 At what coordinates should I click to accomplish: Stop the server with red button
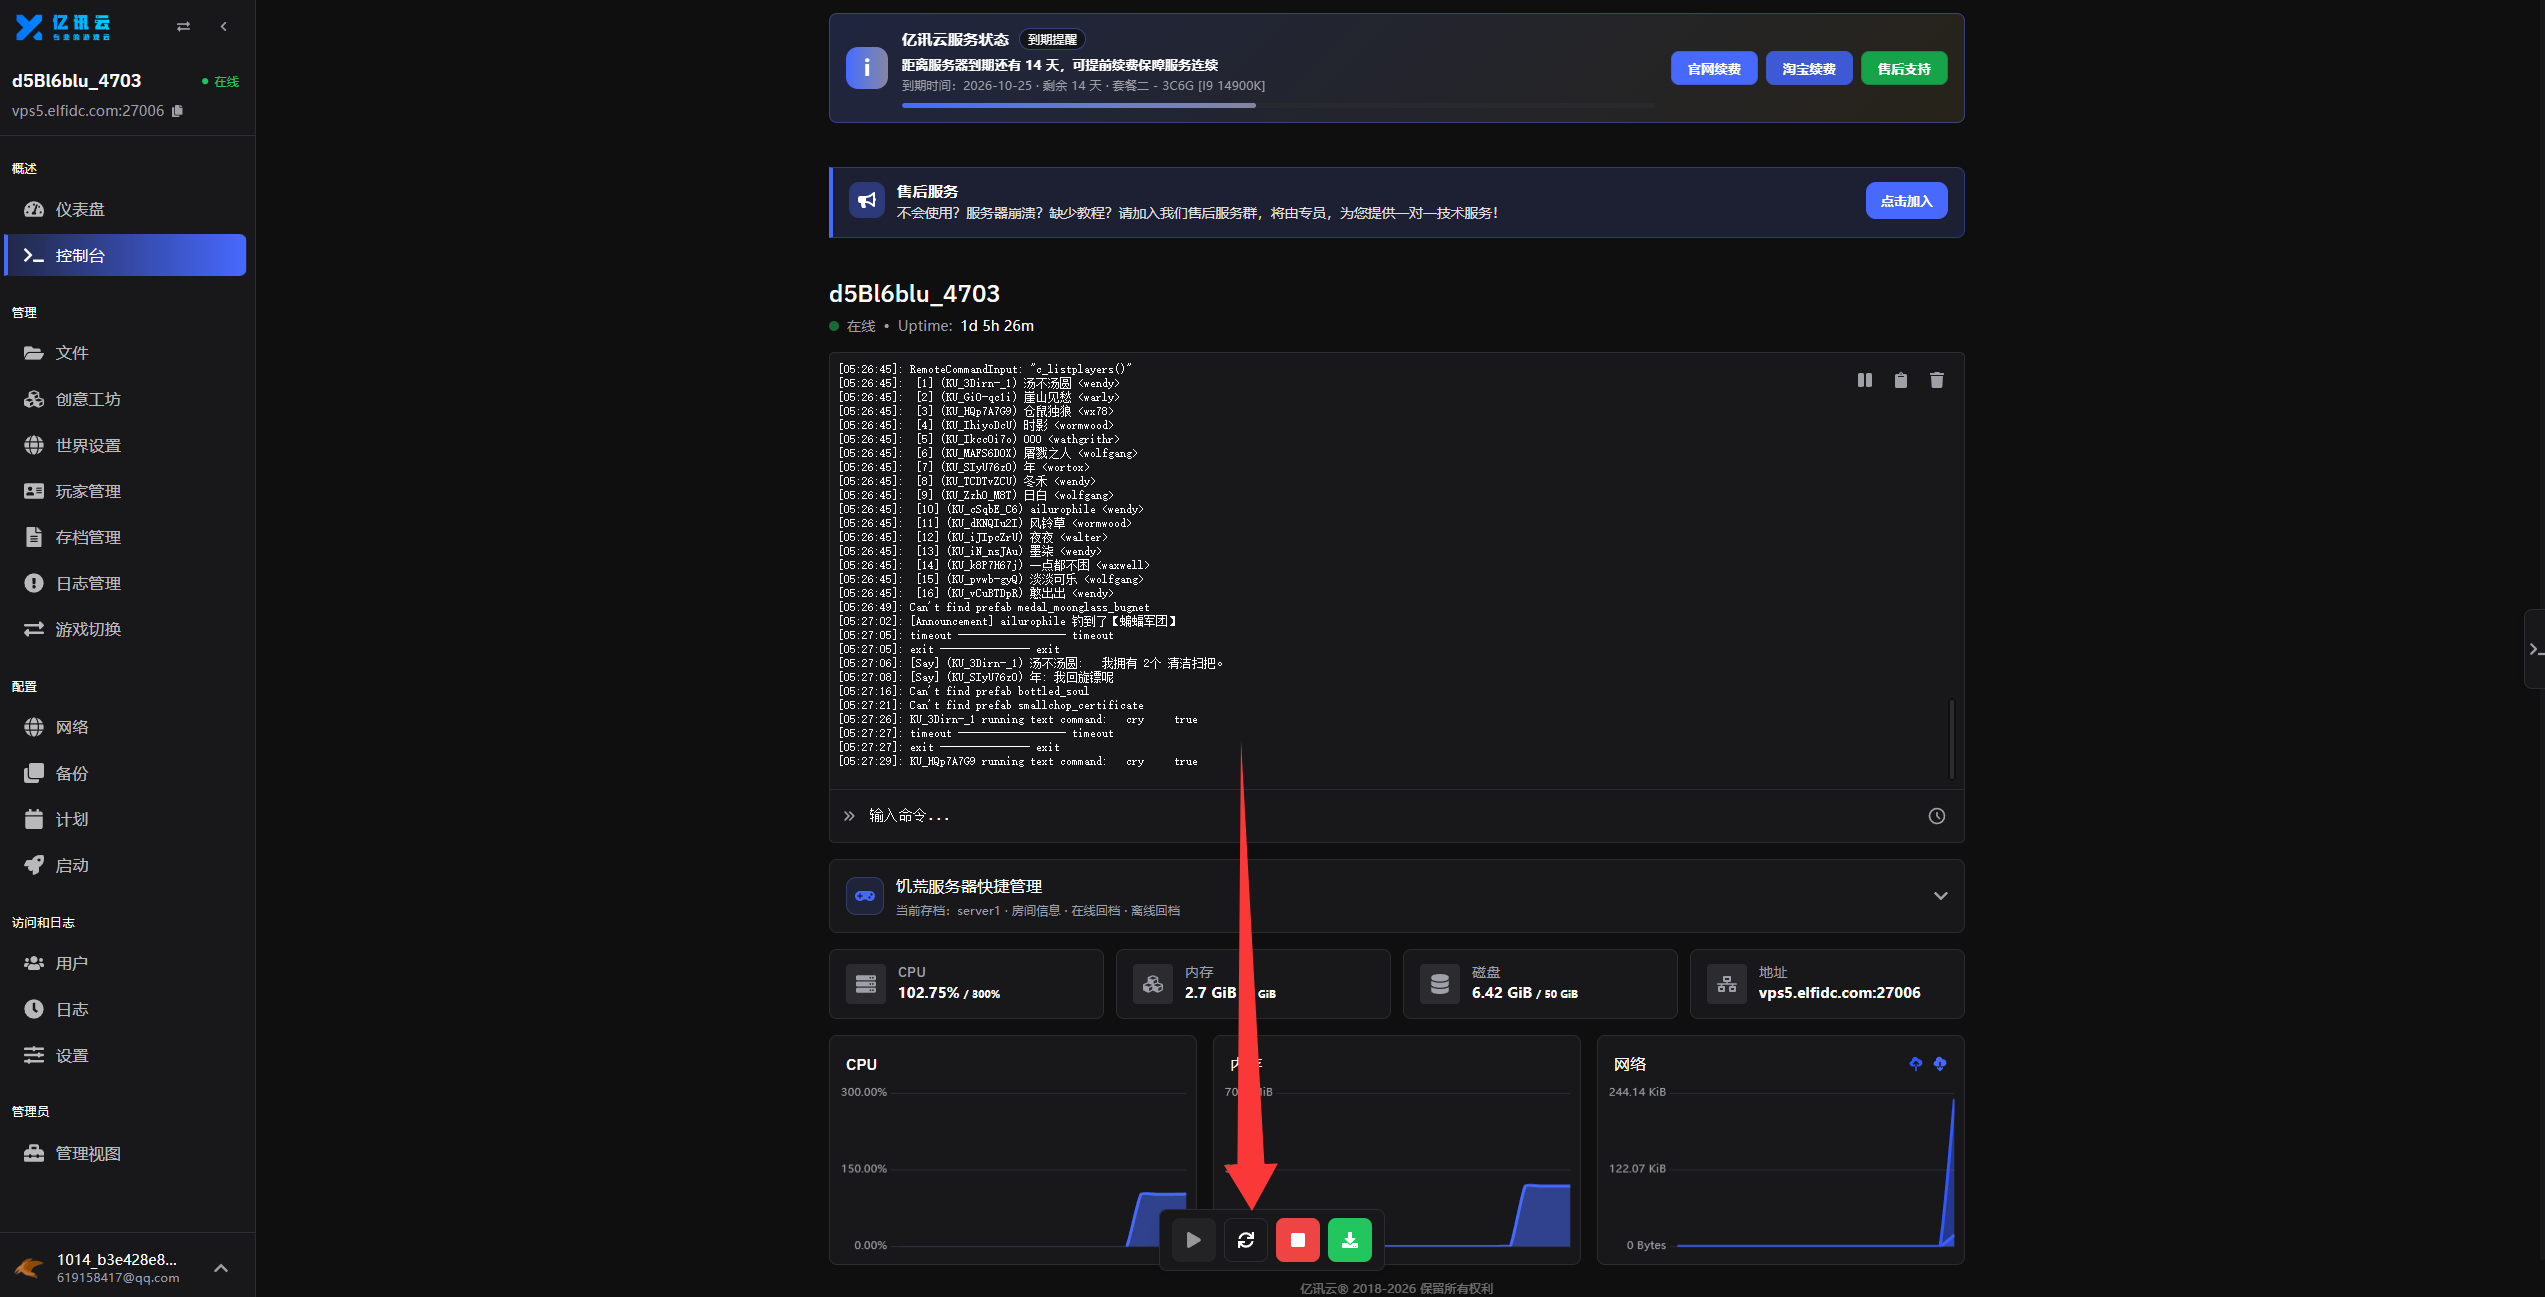1297,1240
